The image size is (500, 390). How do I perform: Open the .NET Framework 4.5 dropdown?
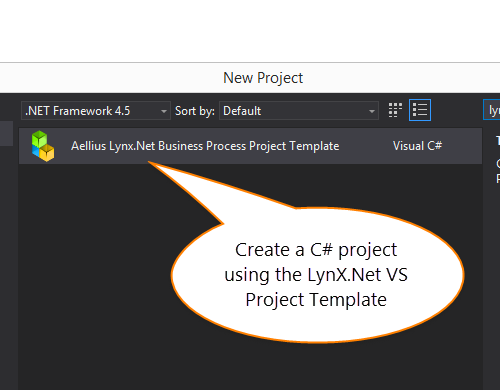click(96, 111)
